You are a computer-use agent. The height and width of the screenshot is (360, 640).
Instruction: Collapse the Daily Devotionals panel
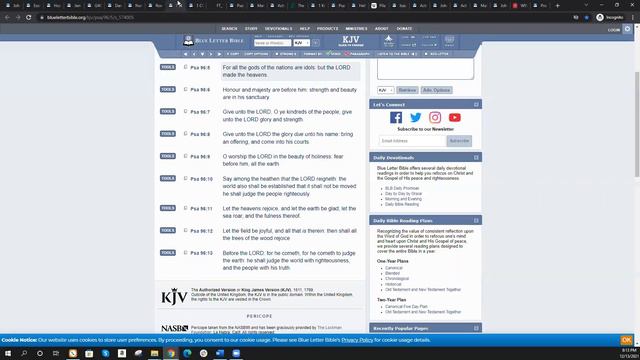click(476, 158)
